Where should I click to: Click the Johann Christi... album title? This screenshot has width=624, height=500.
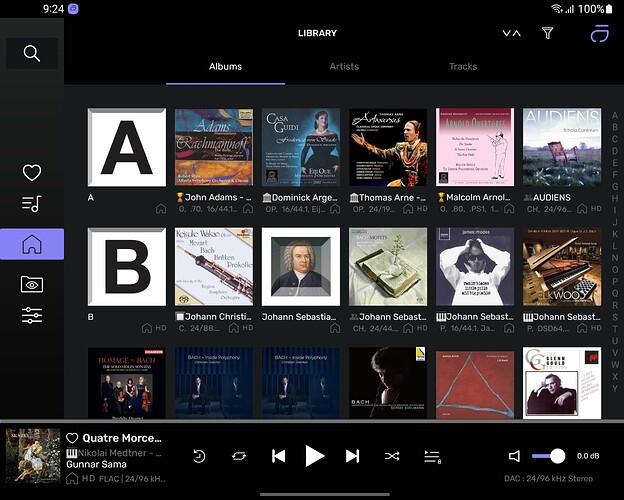214,317
